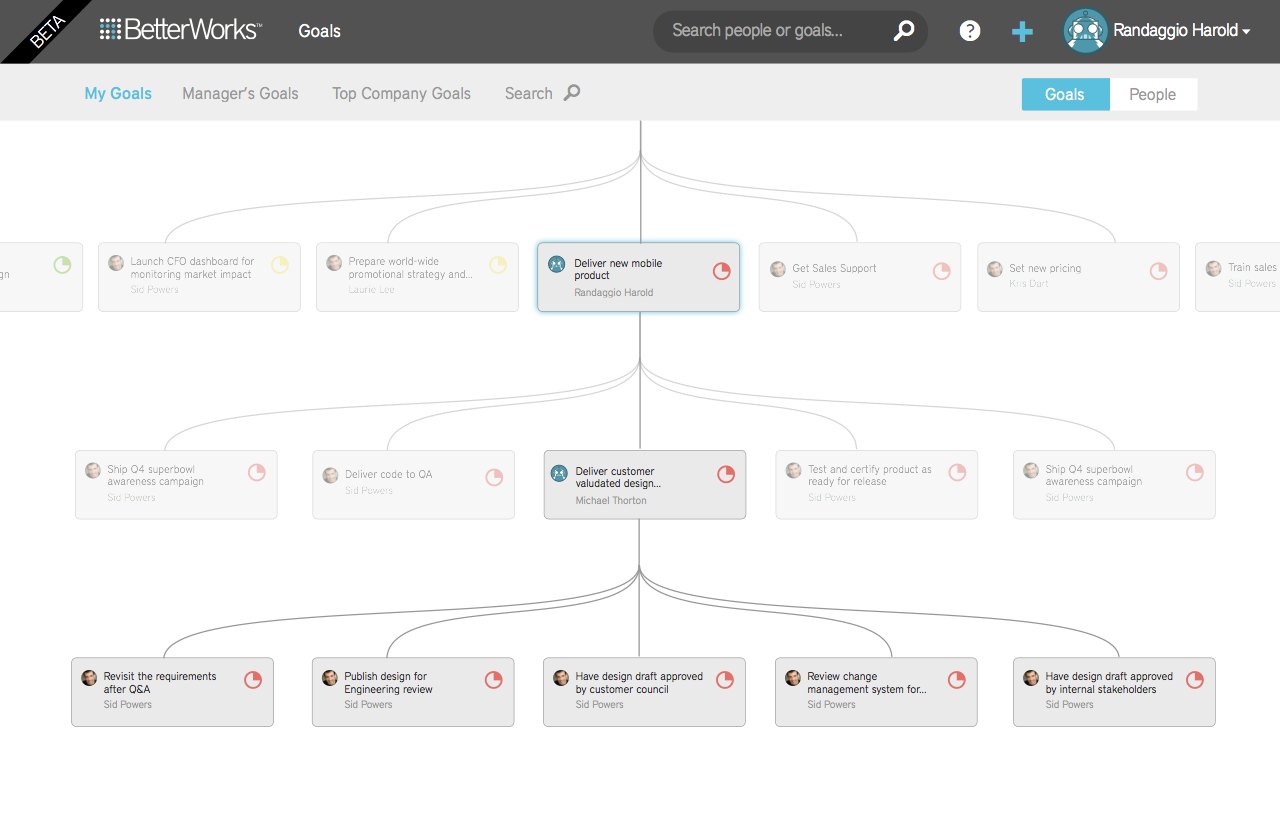Screen dimensions: 1280x836
Task: Click Randaggio Harold name on goal card
Action: (x=614, y=293)
